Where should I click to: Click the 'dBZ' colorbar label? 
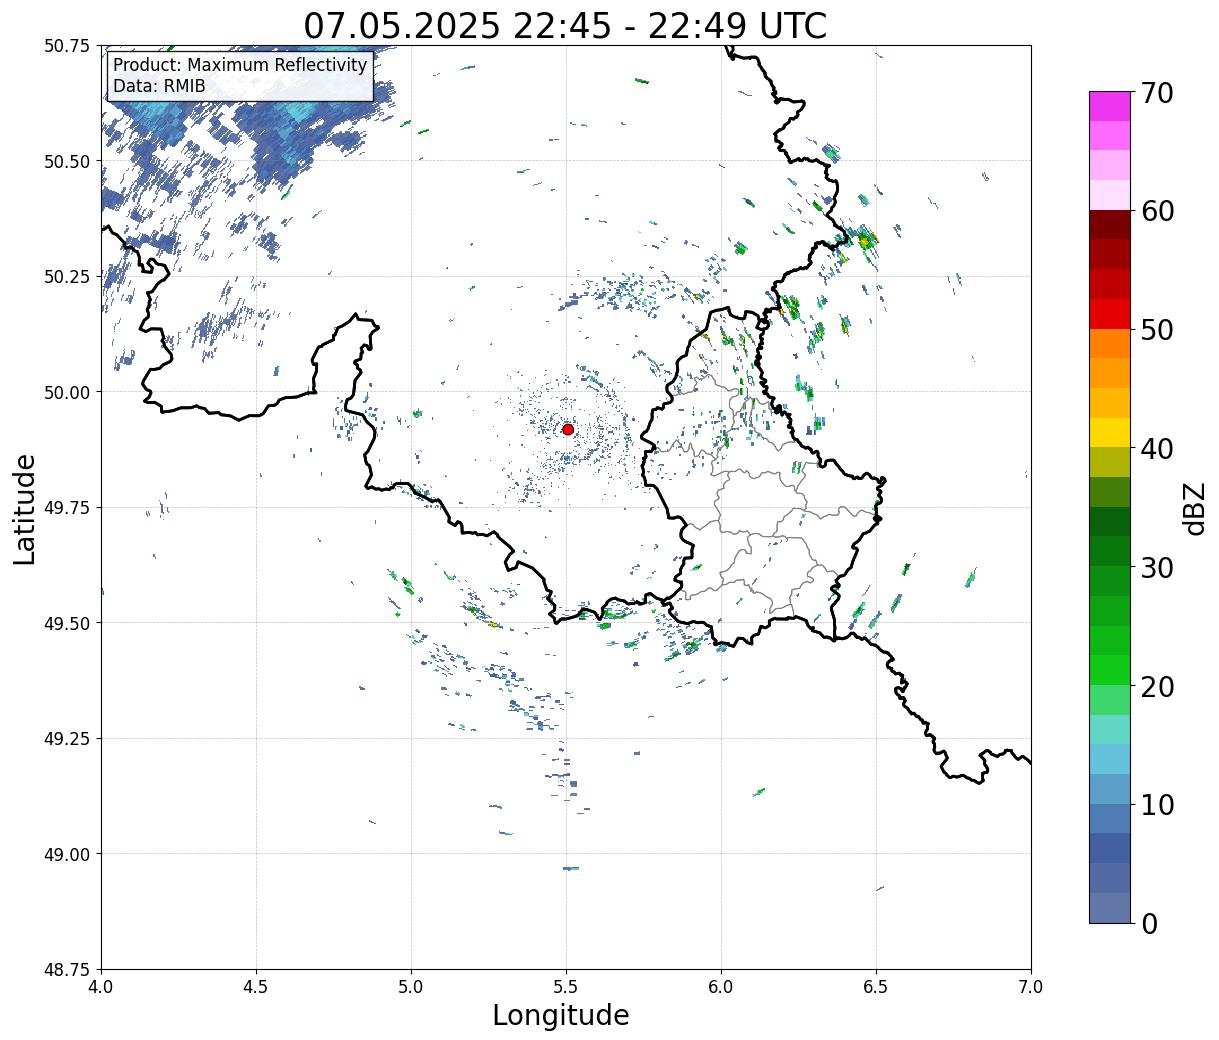coord(1195,509)
